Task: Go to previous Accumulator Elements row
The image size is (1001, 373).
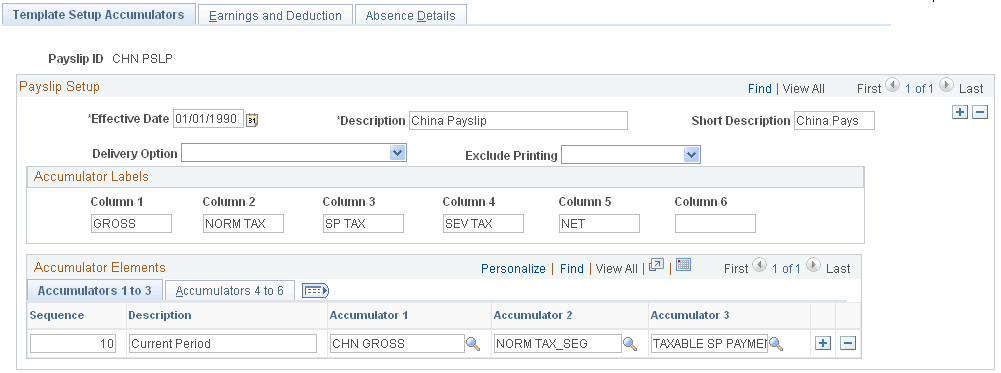Action: click(x=760, y=266)
